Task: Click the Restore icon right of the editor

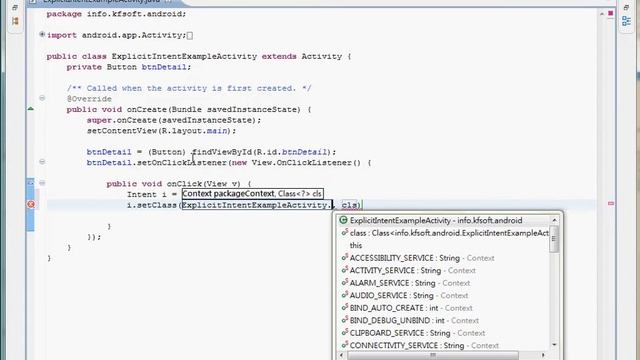Action: [626, 8]
